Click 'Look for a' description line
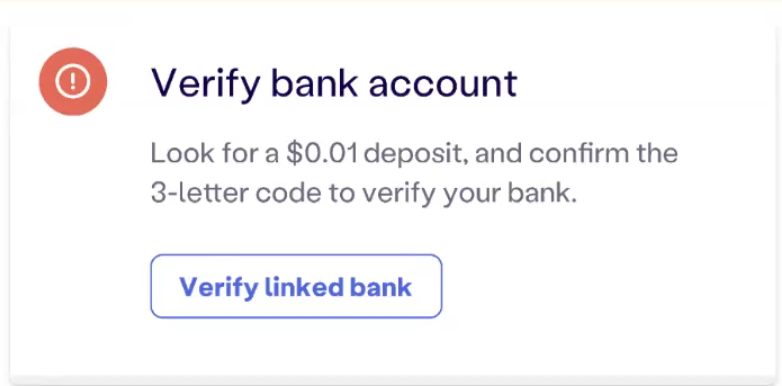This screenshot has width=782, height=386. (x=215, y=153)
